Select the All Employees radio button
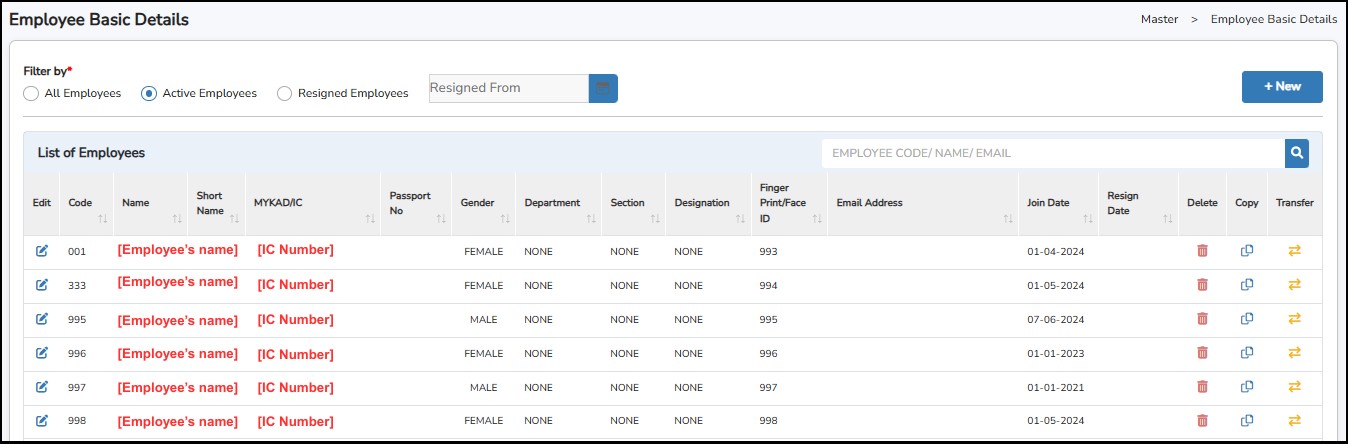Screen dimensions: 1348x444 coord(32,93)
